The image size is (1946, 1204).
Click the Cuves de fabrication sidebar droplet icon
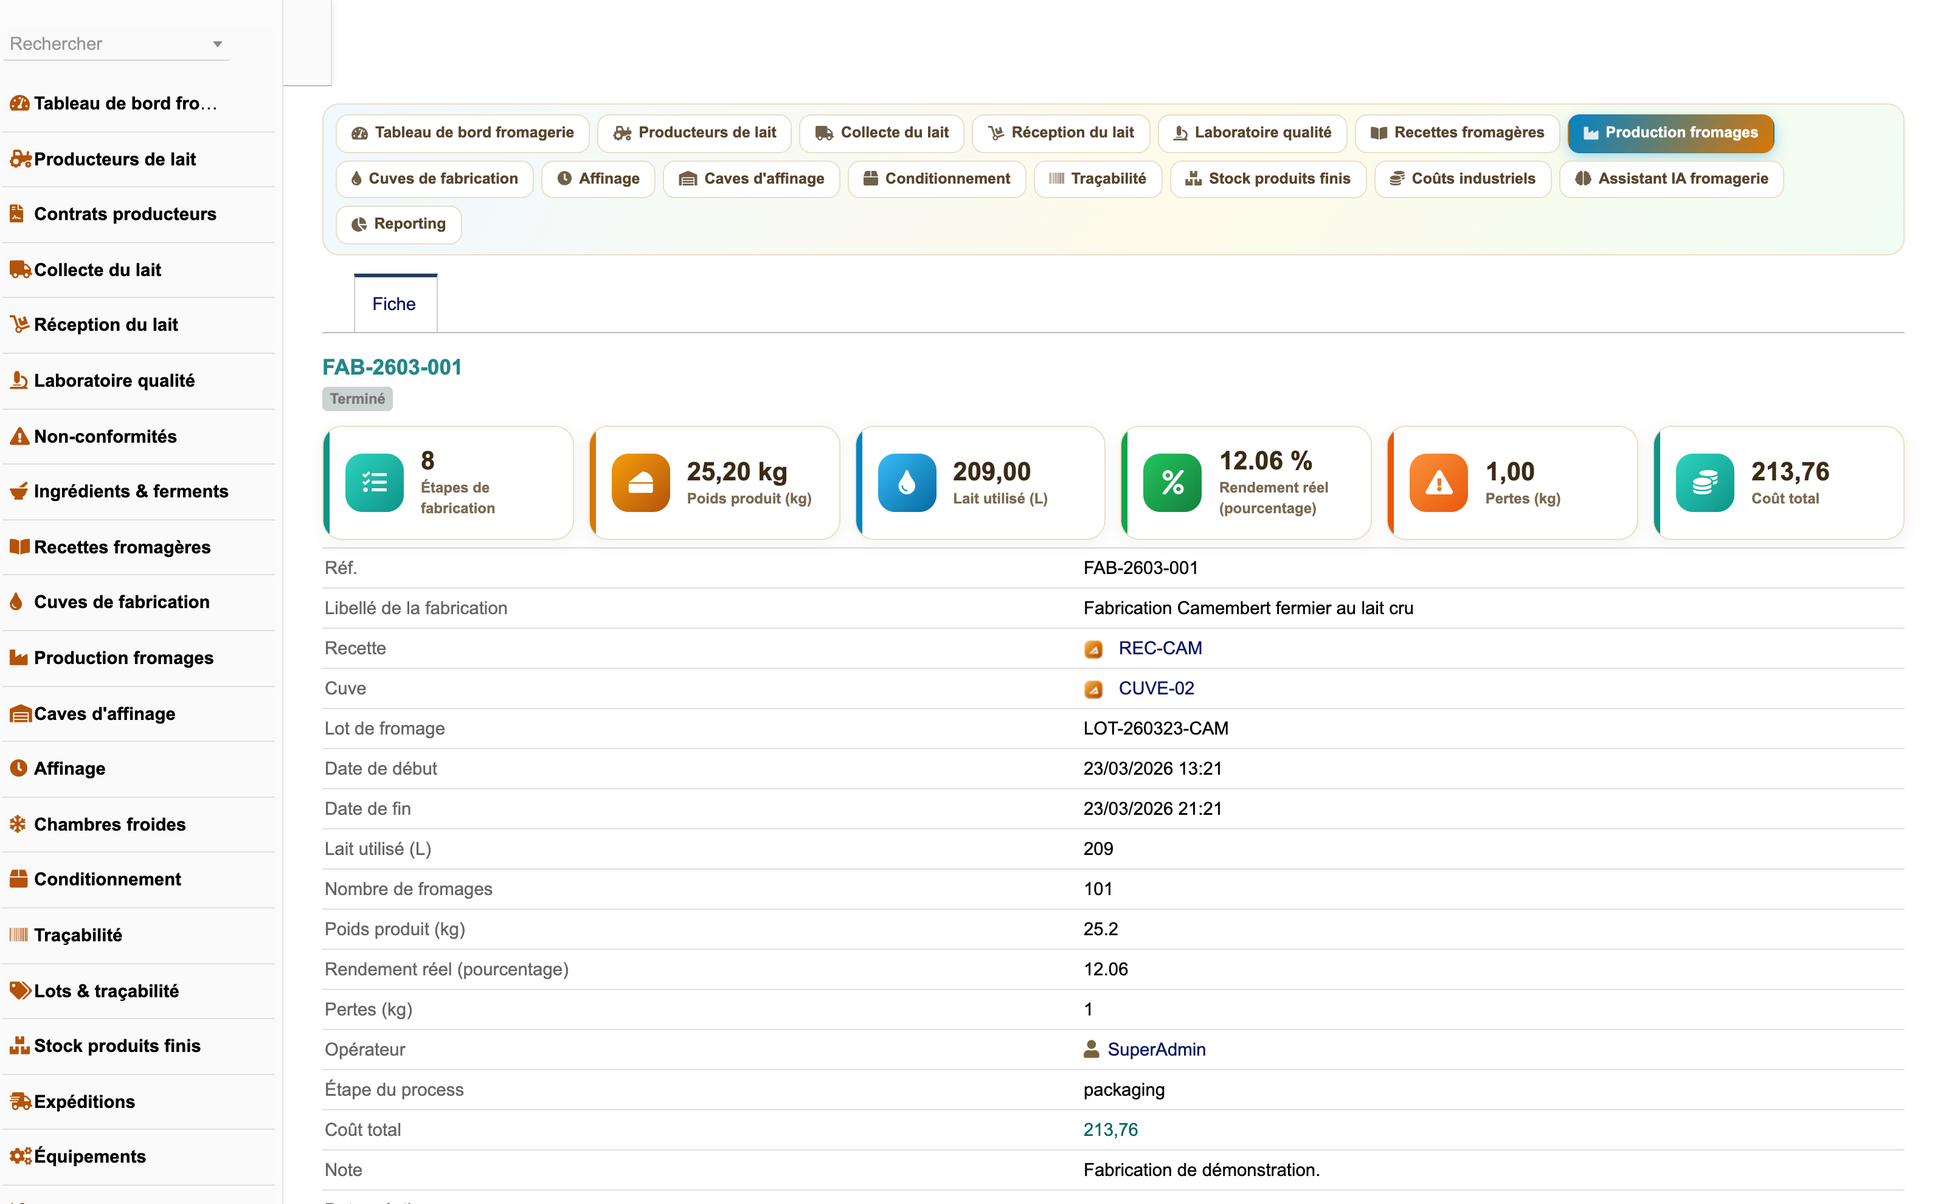pyautogui.click(x=16, y=601)
